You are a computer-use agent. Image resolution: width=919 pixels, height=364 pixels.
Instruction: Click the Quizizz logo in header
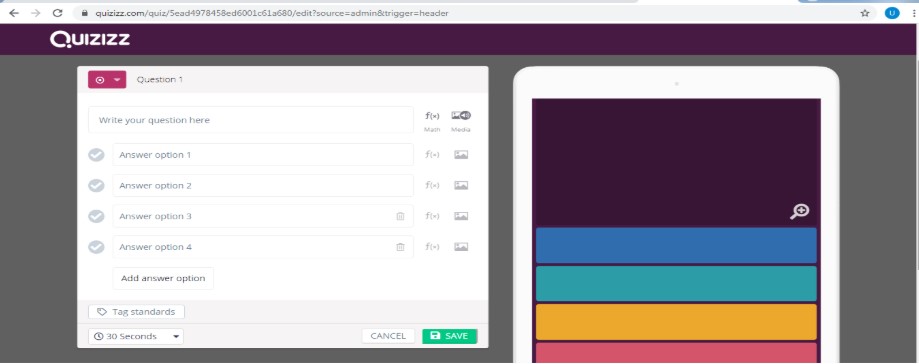pyautogui.click(x=90, y=39)
